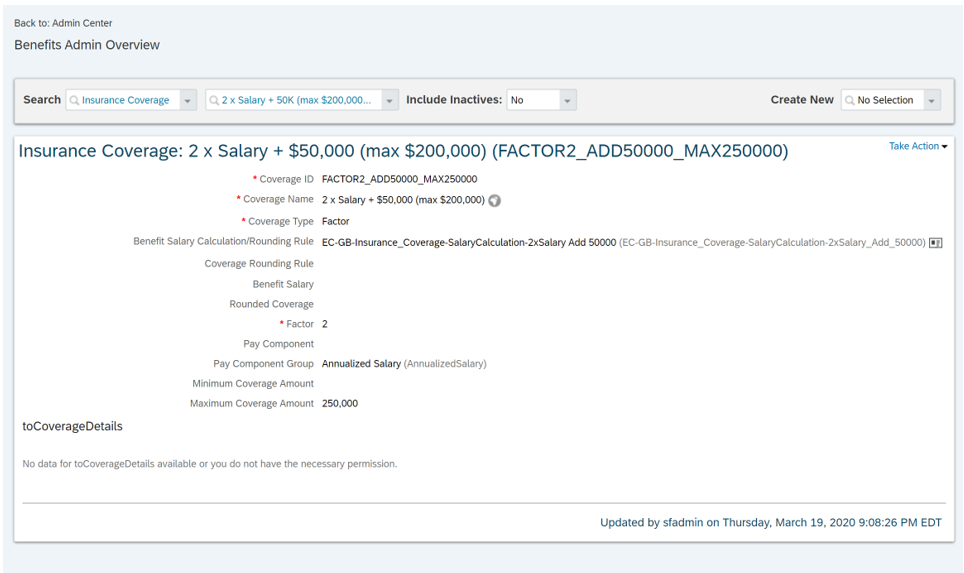This screenshot has height=573, width=964.
Task: Click the No data for toCoverageDetails message
Action: click(210, 464)
